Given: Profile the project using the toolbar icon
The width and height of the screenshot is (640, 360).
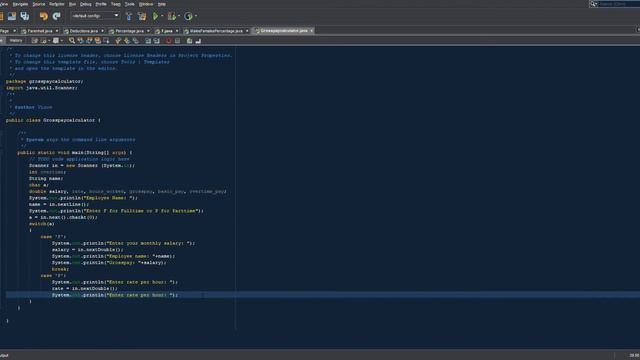Looking at the screenshot, I should point(188,16).
